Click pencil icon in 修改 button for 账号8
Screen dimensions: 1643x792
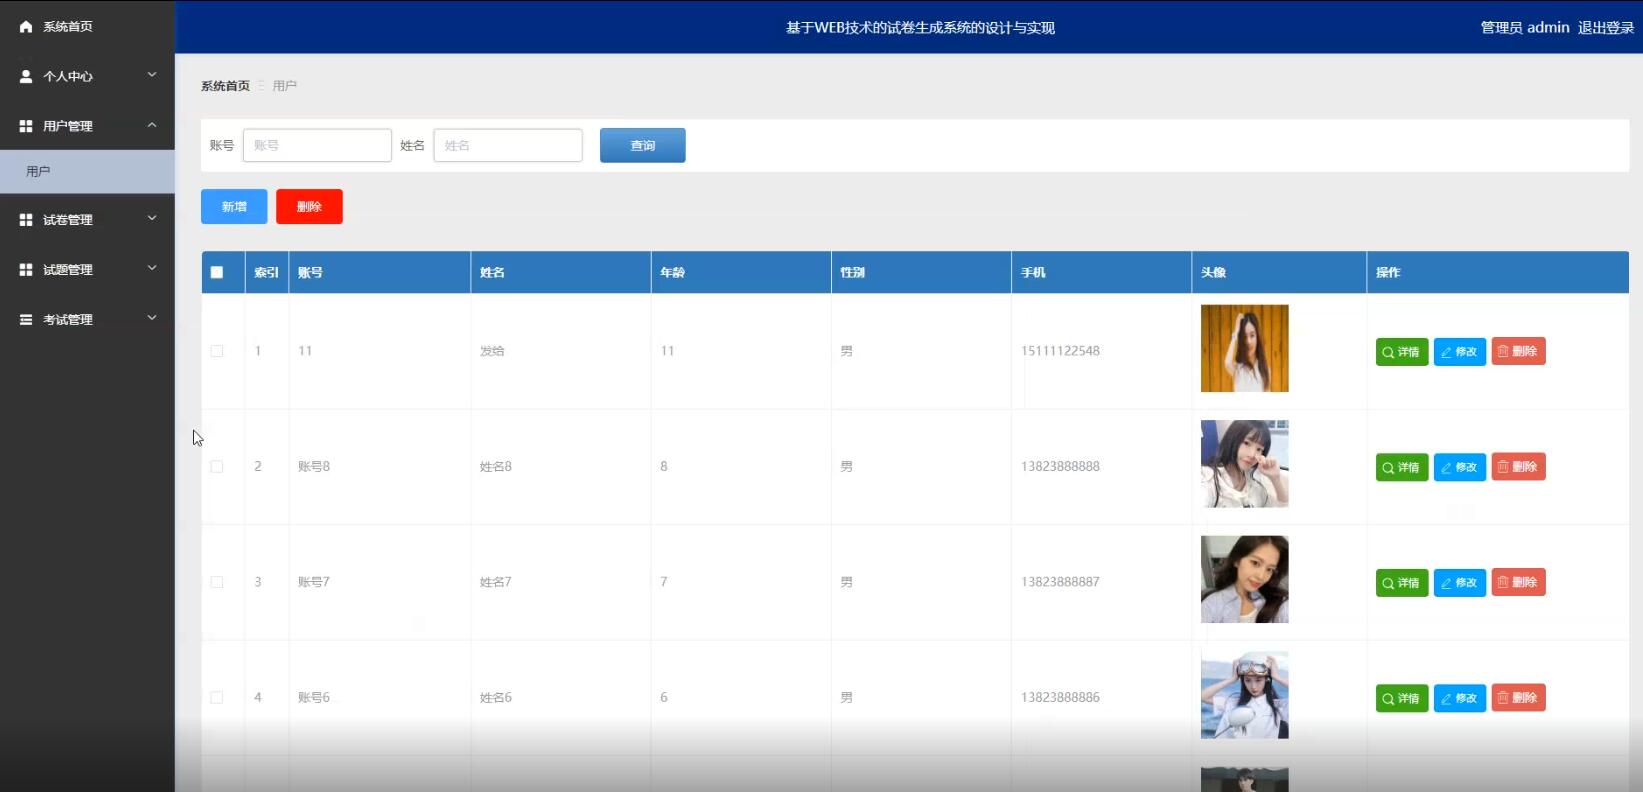[1446, 468]
